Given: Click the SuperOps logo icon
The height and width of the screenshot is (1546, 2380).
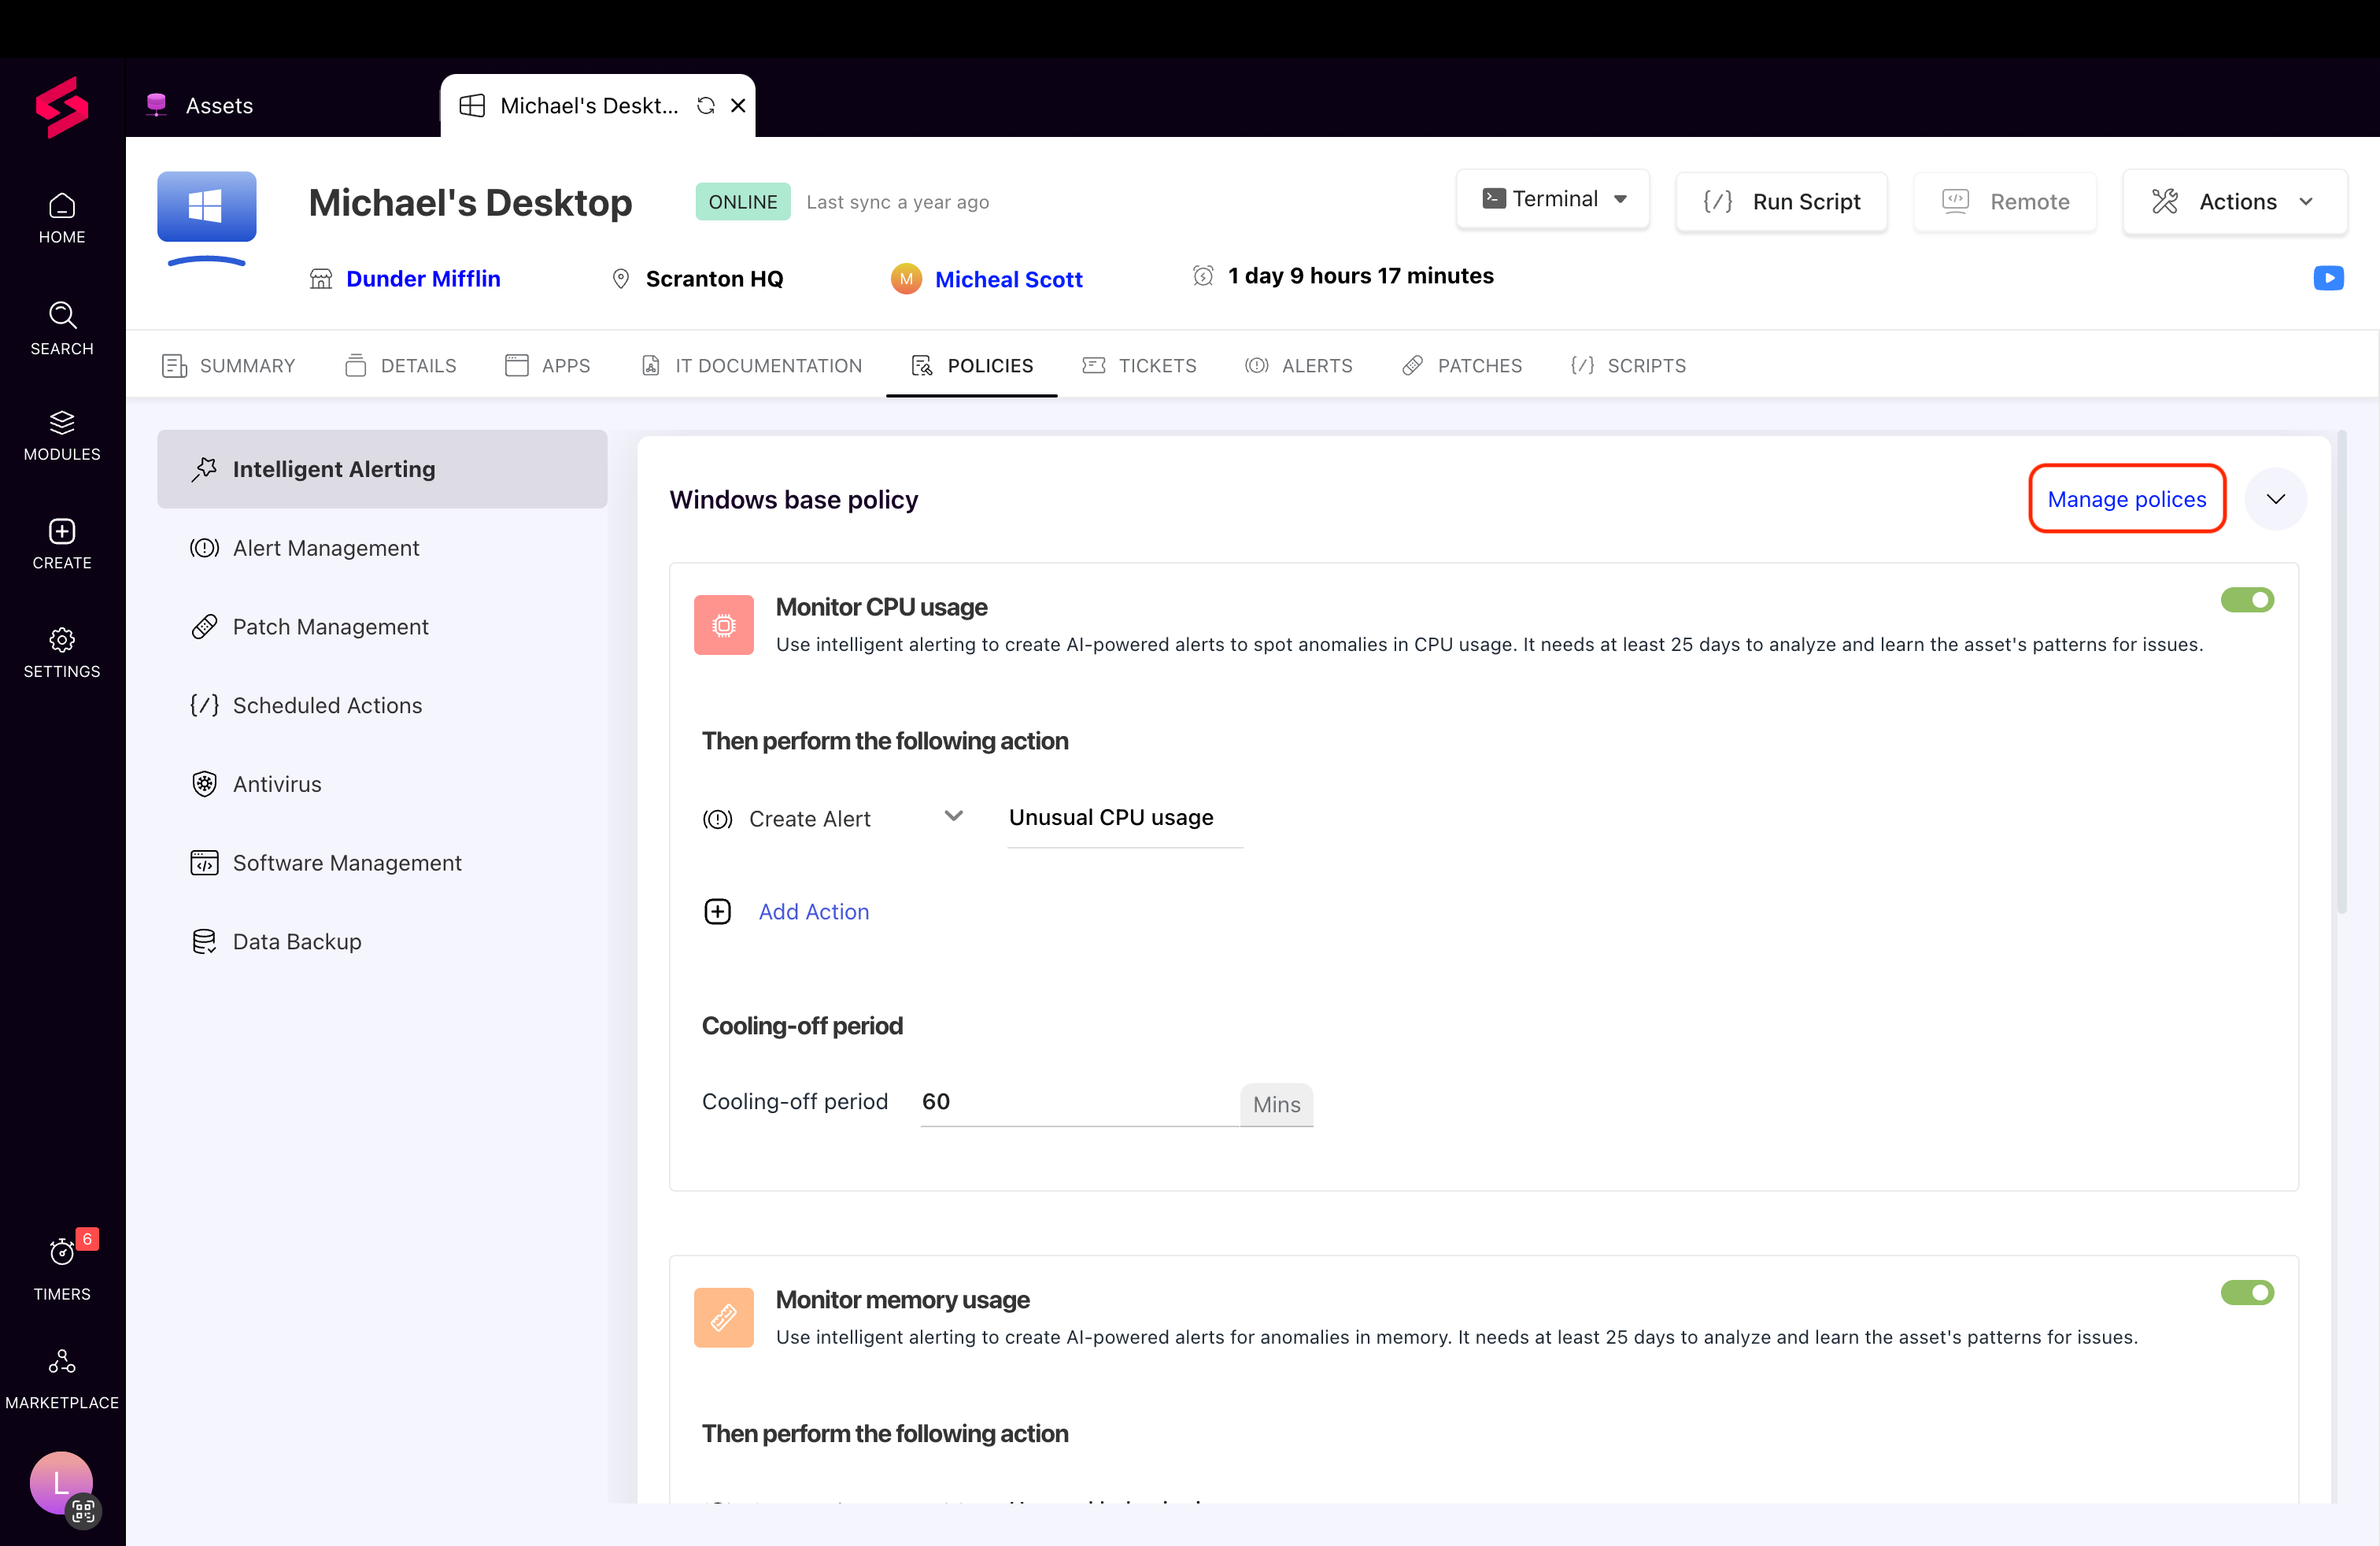Looking at the screenshot, I should [x=61, y=108].
